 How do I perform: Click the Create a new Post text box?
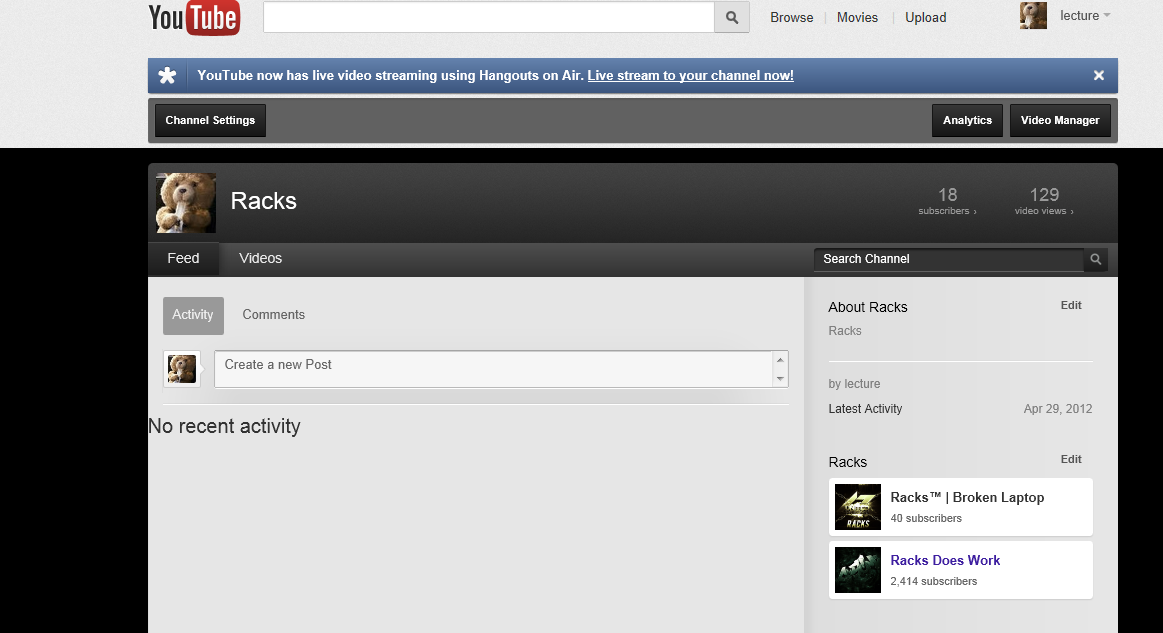[493, 369]
